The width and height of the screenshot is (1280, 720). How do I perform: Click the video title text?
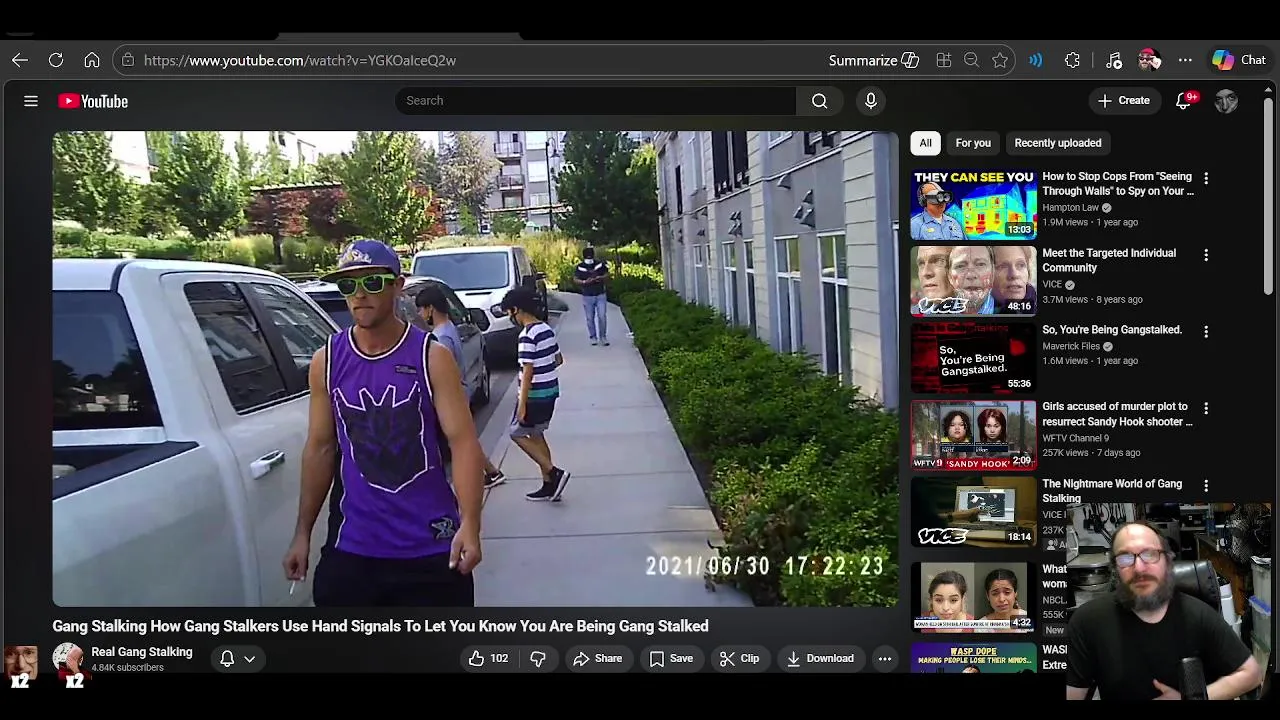(380, 626)
